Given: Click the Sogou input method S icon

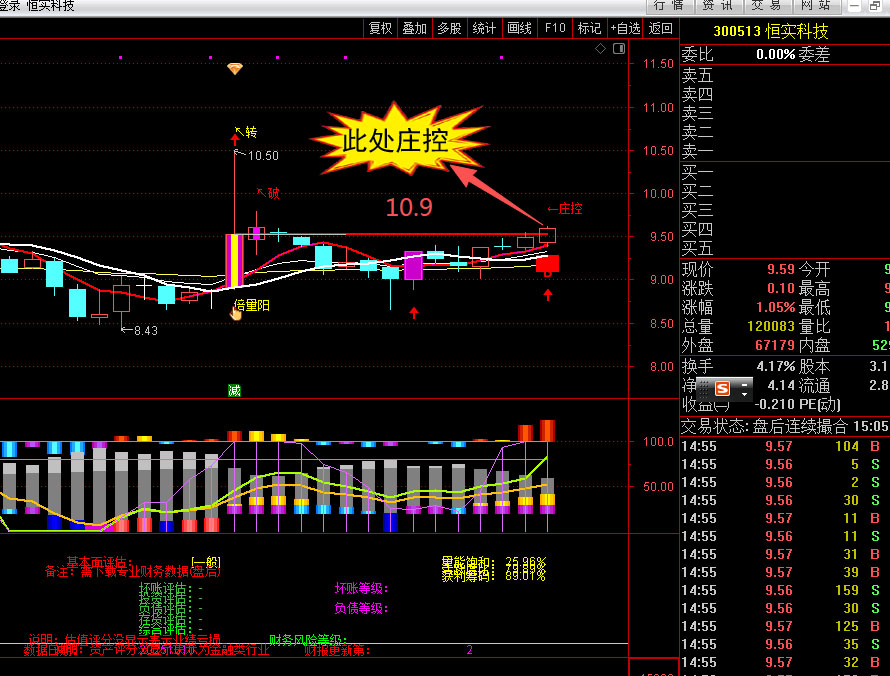Looking at the screenshot, I should click(x=720, y=386).
